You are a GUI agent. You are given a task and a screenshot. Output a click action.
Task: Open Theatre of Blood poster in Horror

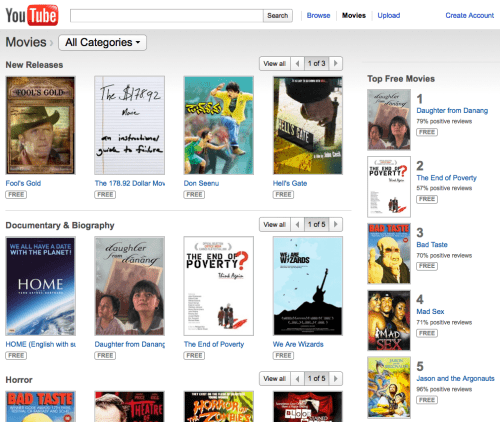tap(130, 407)
